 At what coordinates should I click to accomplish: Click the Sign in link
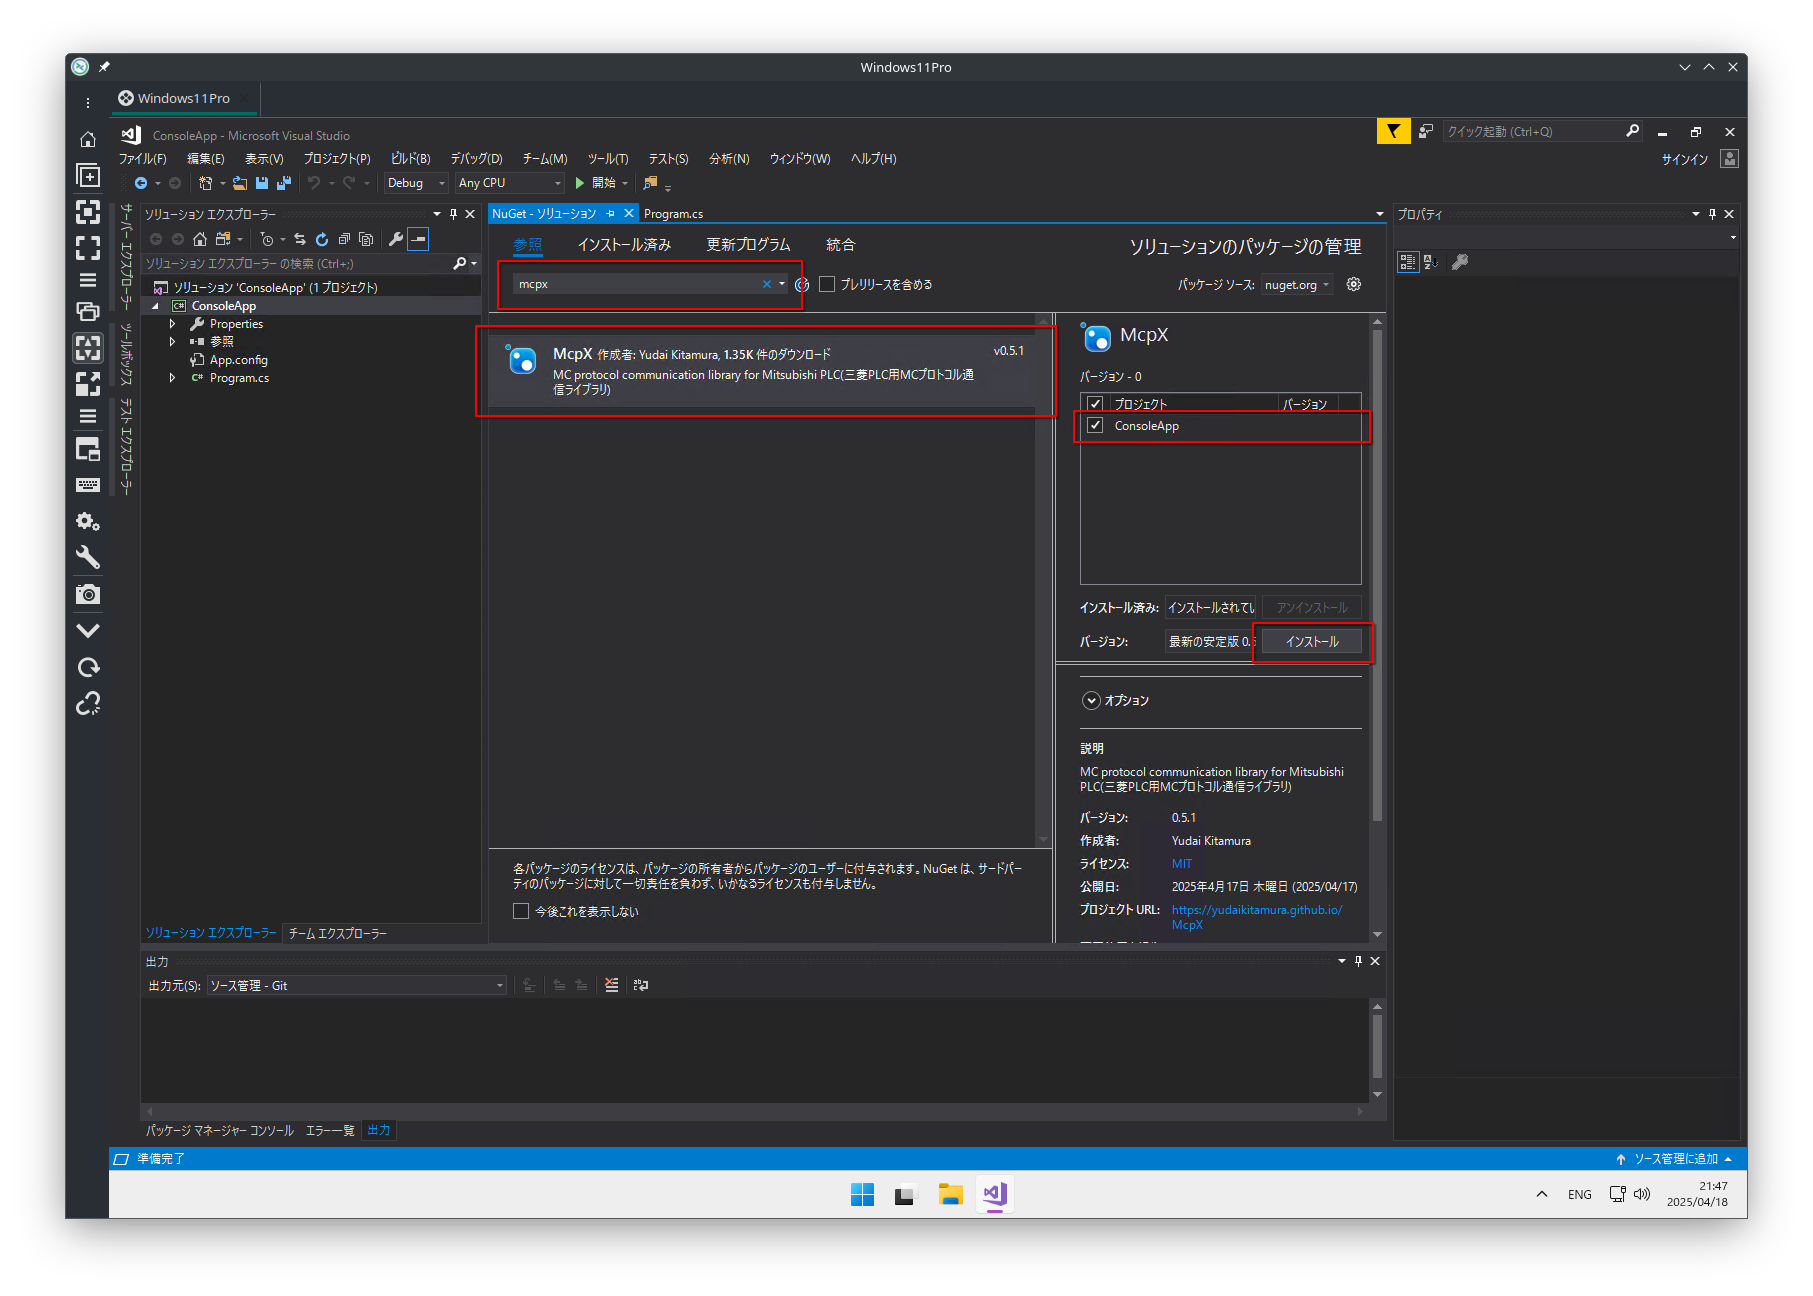point(1685,160)
